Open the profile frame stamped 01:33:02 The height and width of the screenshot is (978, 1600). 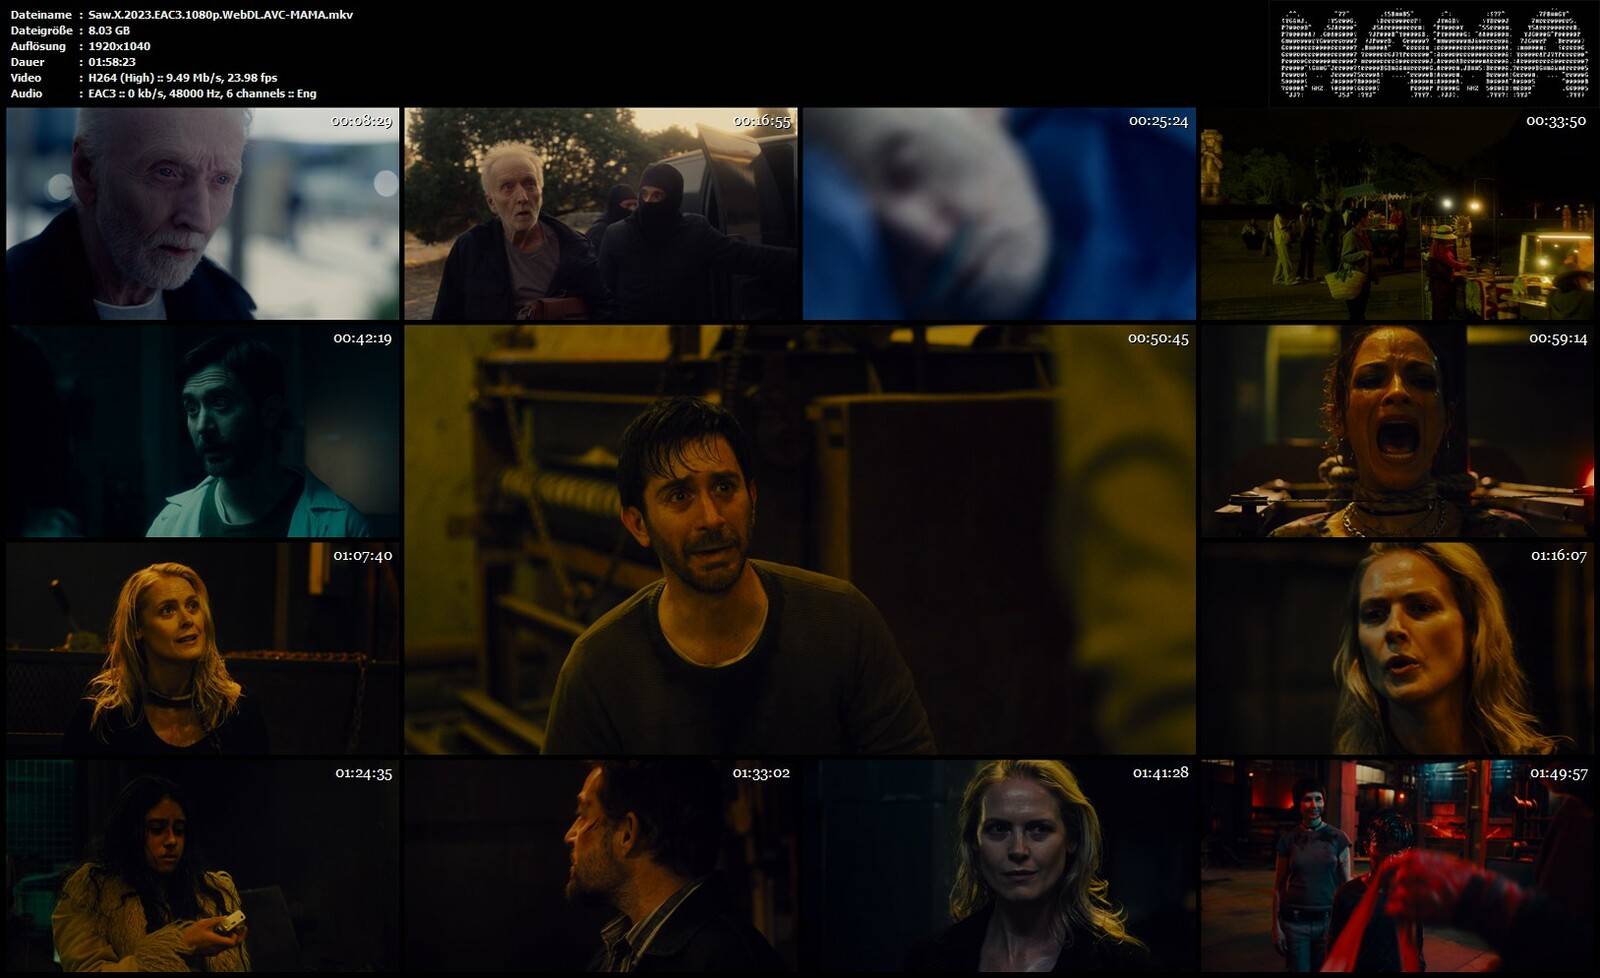pos(600,866)
